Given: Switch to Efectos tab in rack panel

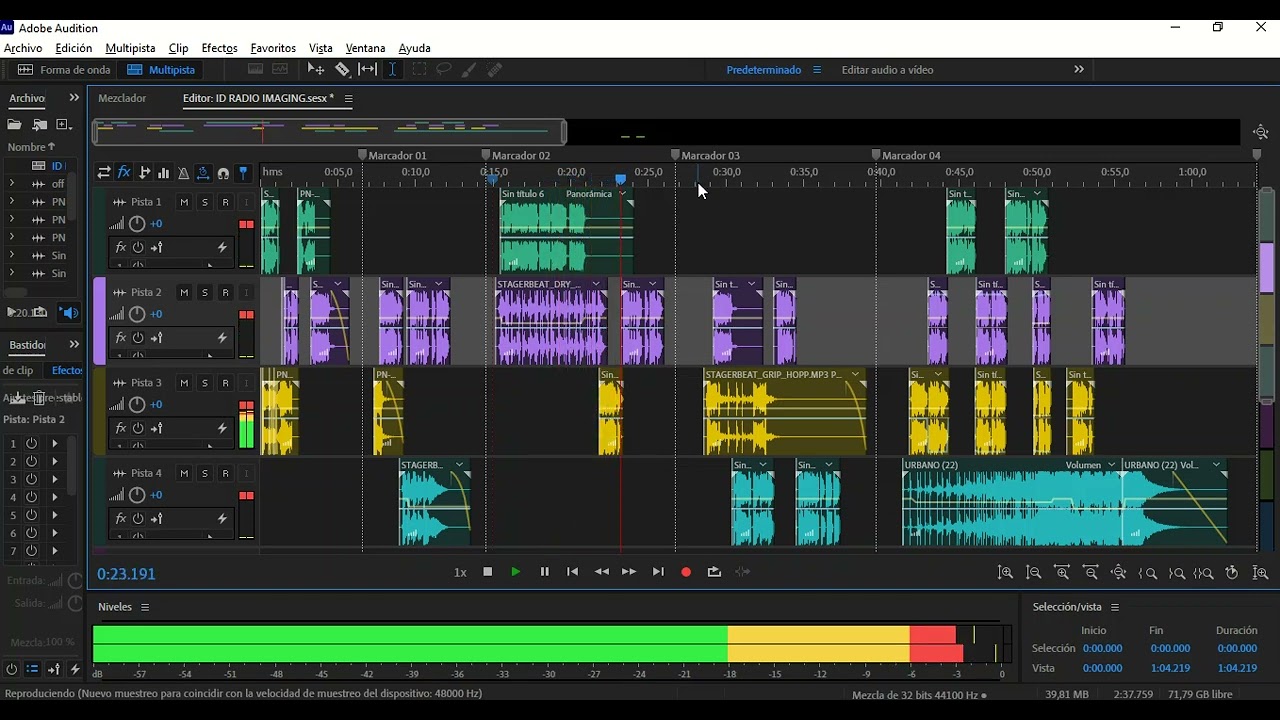Looking at the screenshot, I should 67,370.
